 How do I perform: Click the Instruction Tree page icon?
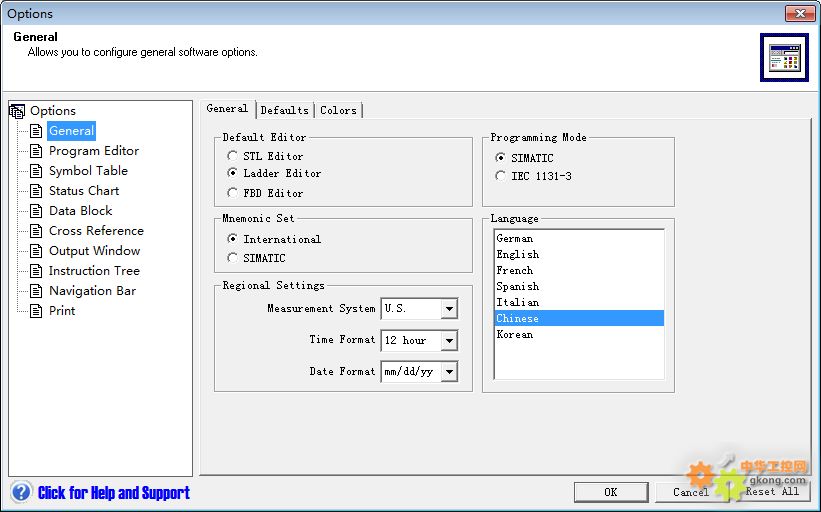(x=36, y=271)
